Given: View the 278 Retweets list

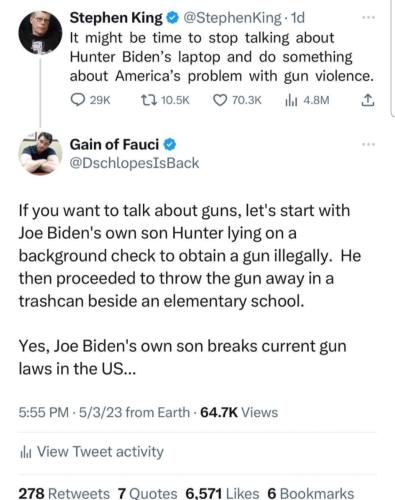Looking at the screenshot, I should (x=64, y=493).
